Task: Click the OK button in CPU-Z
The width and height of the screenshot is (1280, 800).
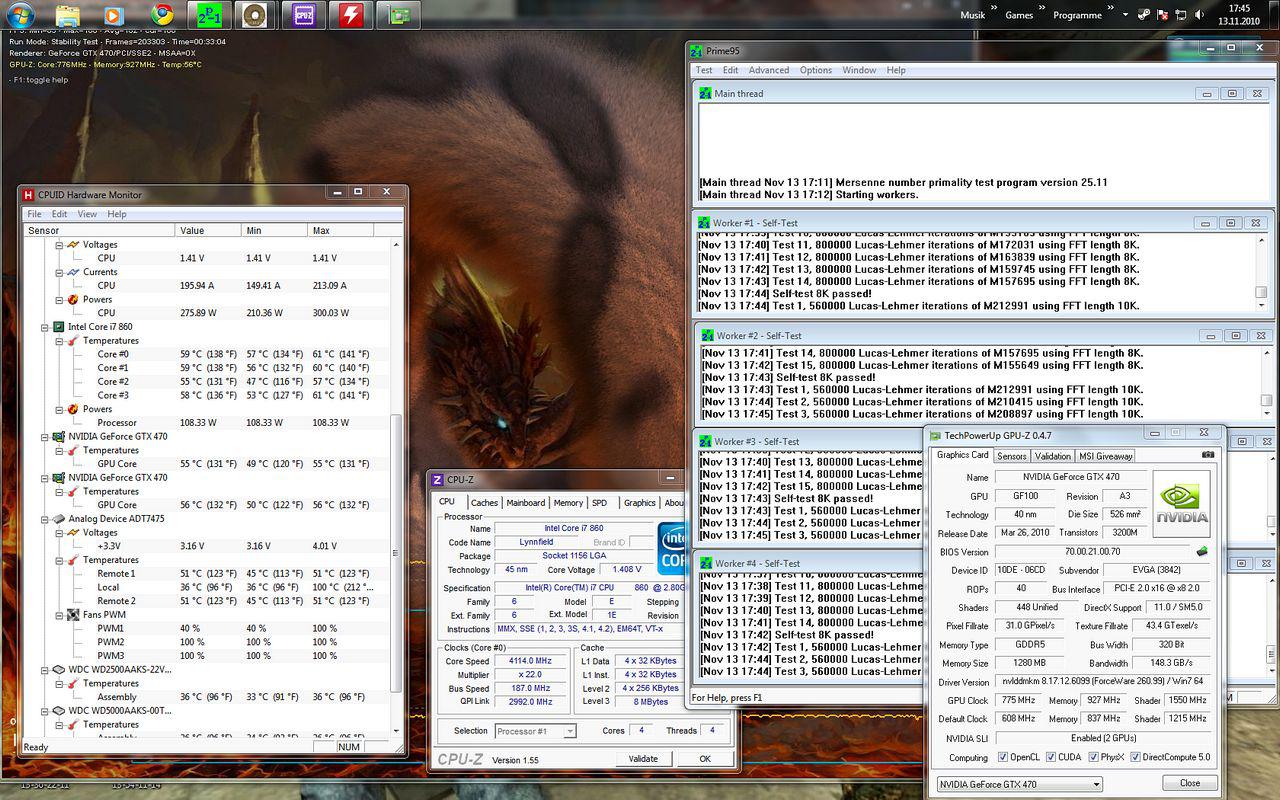Action: 705,758
